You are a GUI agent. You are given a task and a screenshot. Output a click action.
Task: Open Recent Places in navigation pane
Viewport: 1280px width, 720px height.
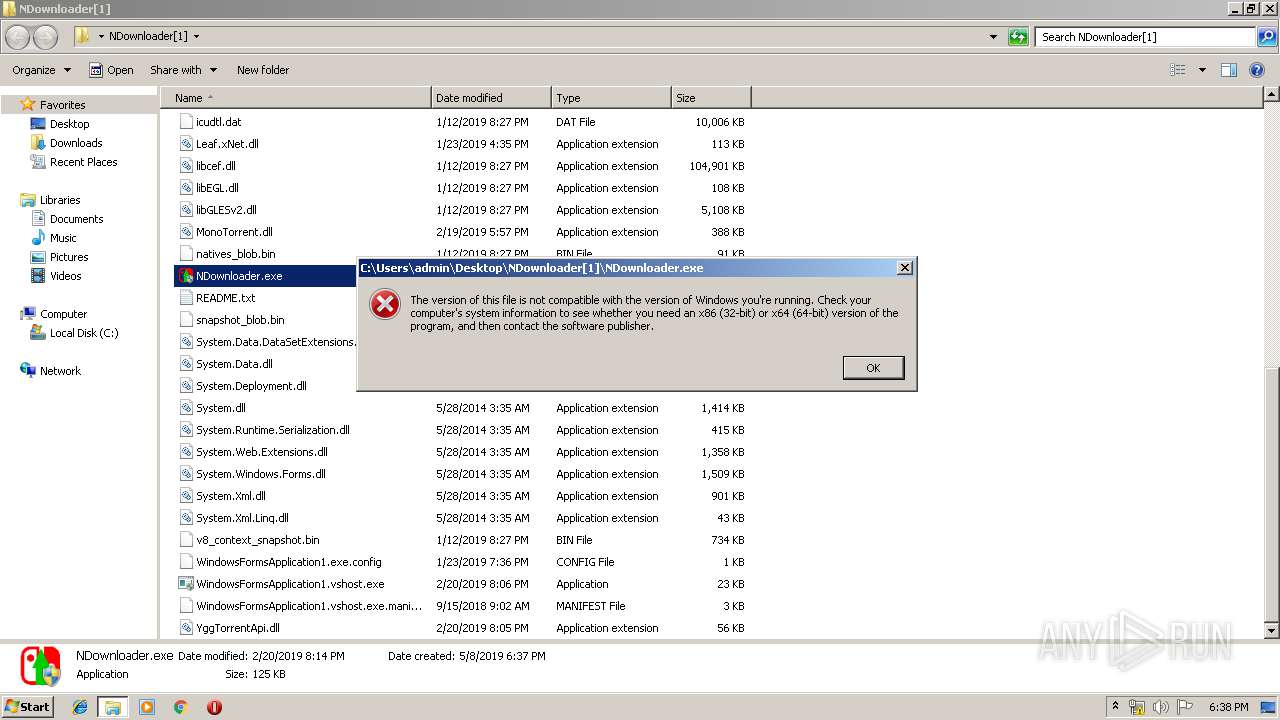click(83, 162)
